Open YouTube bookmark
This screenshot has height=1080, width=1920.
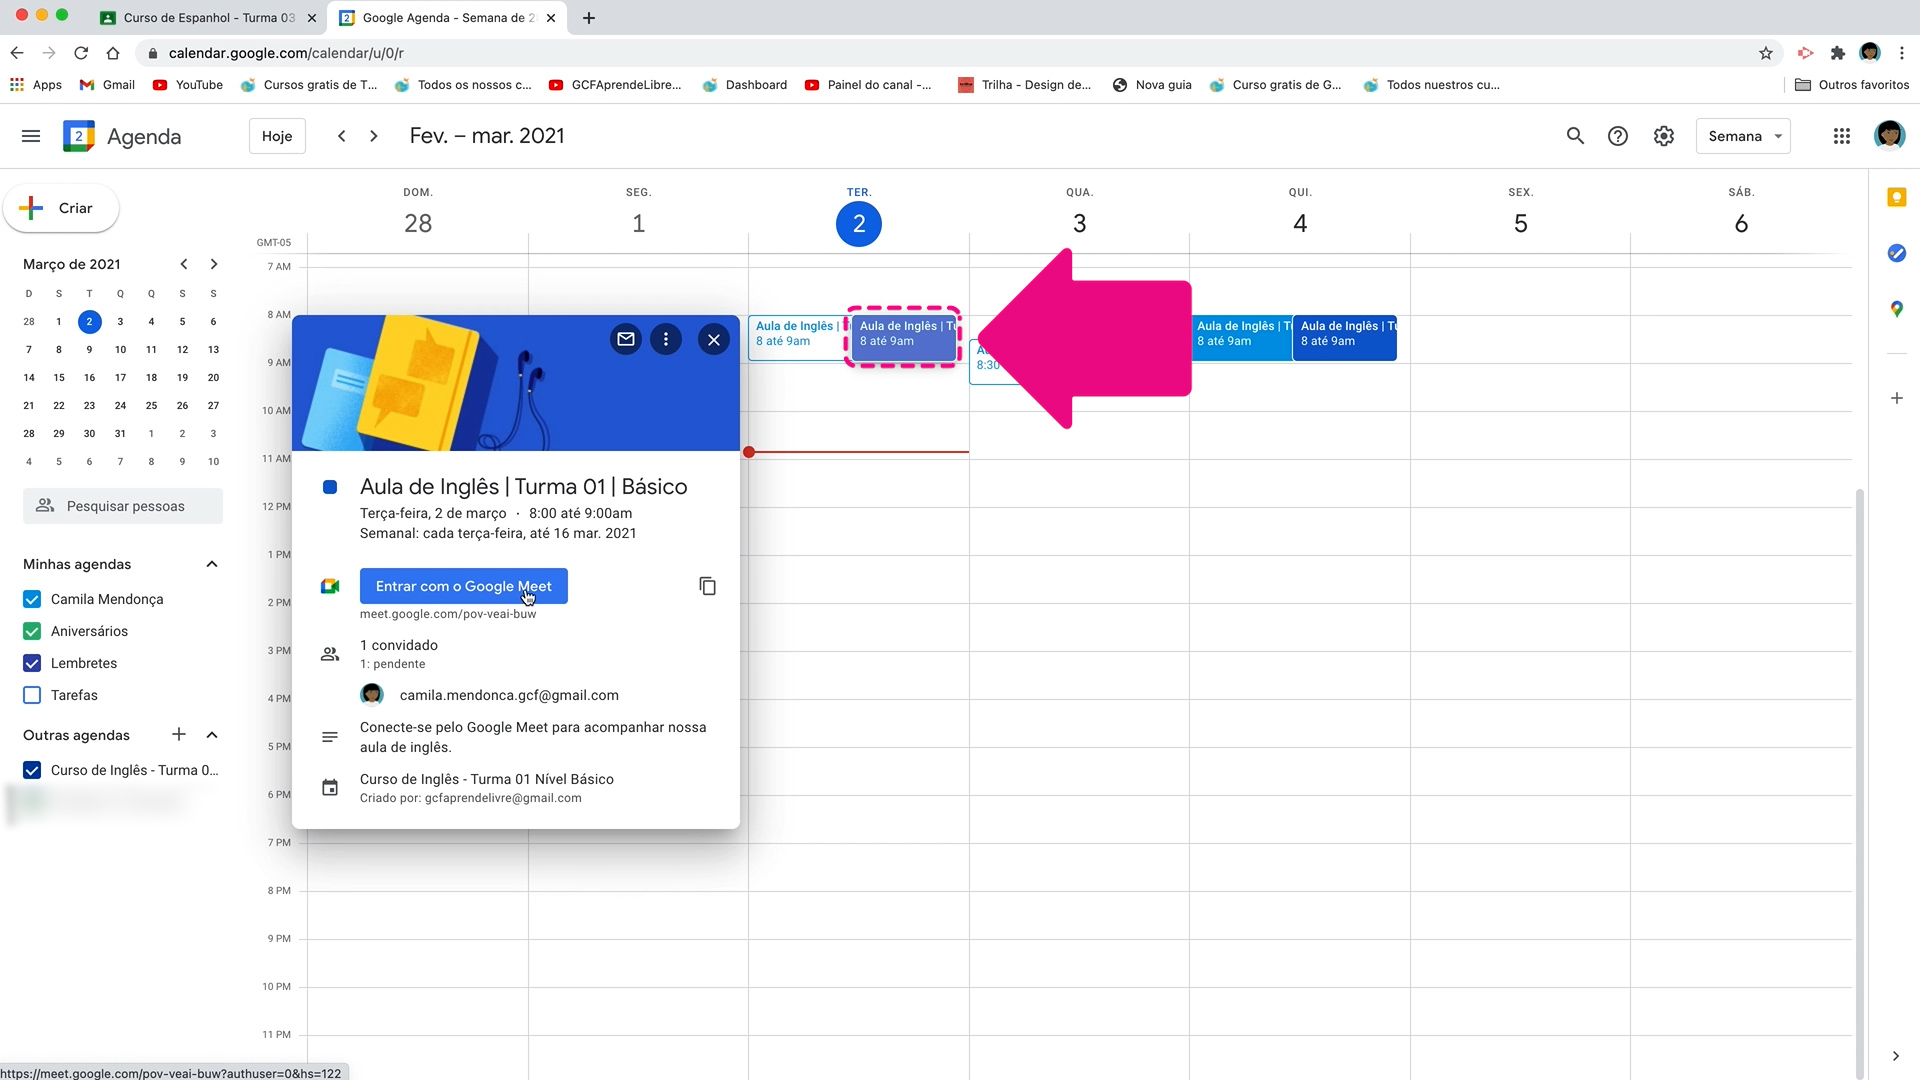pyautogui.click(x=188, y=85)
